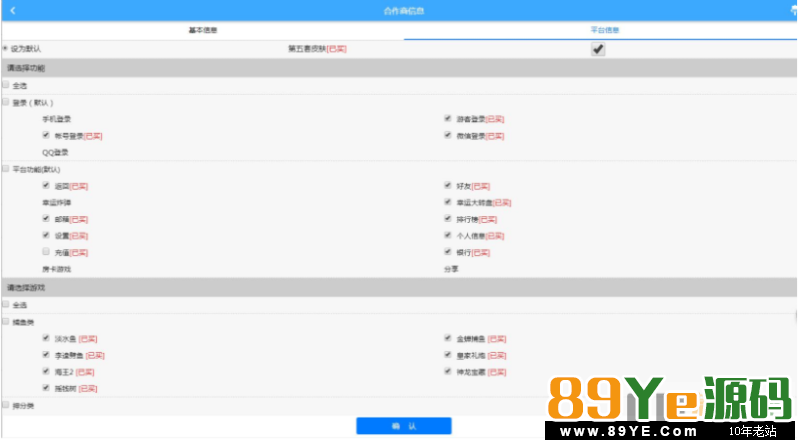Uncheck the 帐号登录 checkbox

pos(46,135)
